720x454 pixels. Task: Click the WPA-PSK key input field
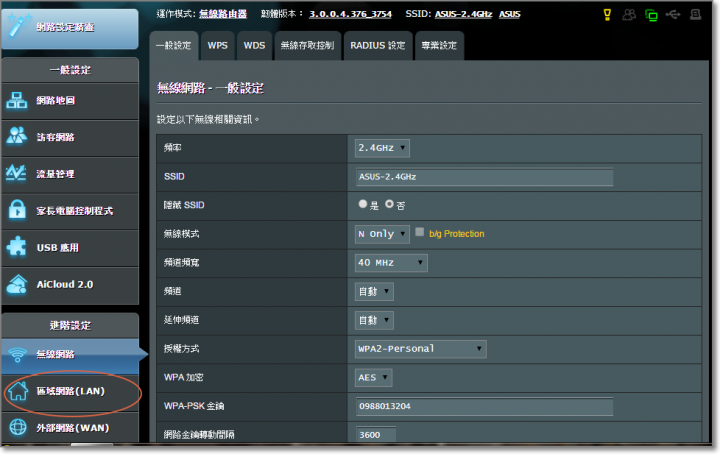[x=484, y=407]
